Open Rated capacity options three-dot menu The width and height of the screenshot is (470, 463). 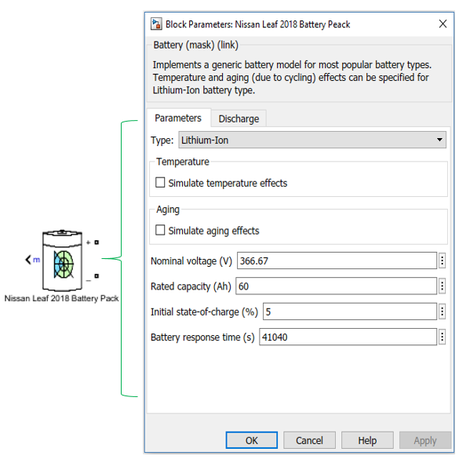[x=442, y=286]
